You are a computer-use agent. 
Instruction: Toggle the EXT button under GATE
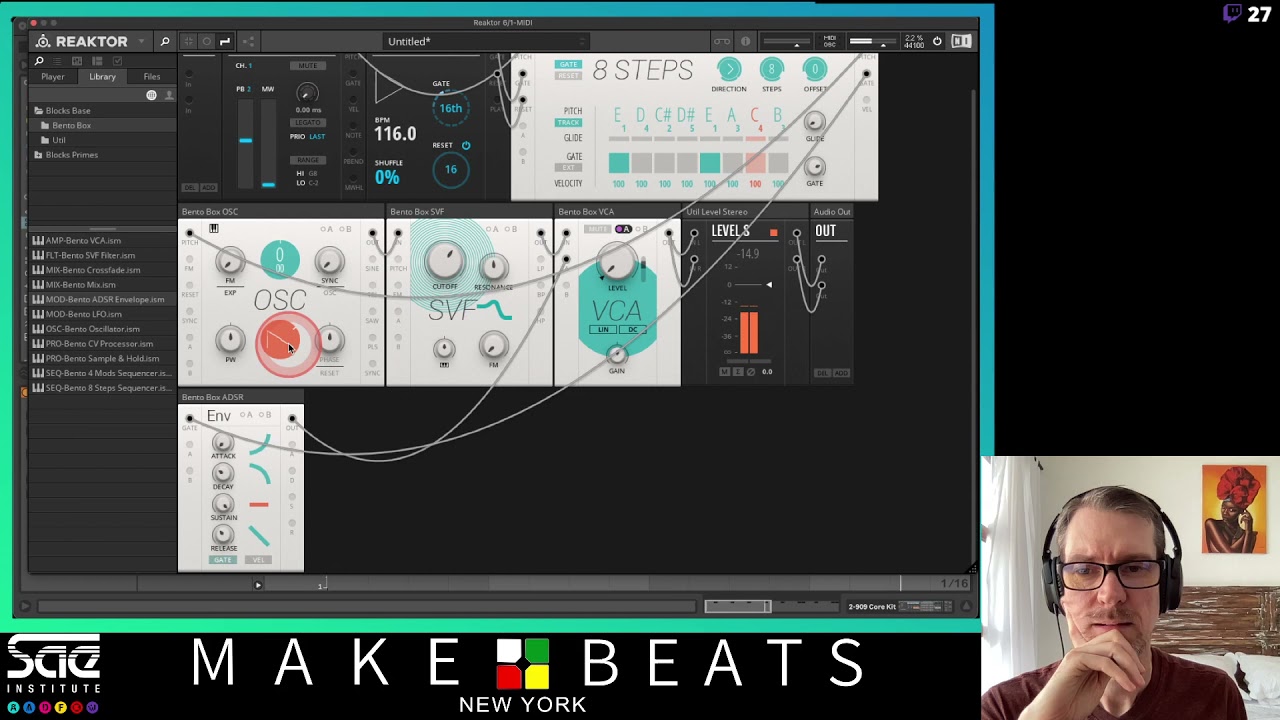coord(568,168)
